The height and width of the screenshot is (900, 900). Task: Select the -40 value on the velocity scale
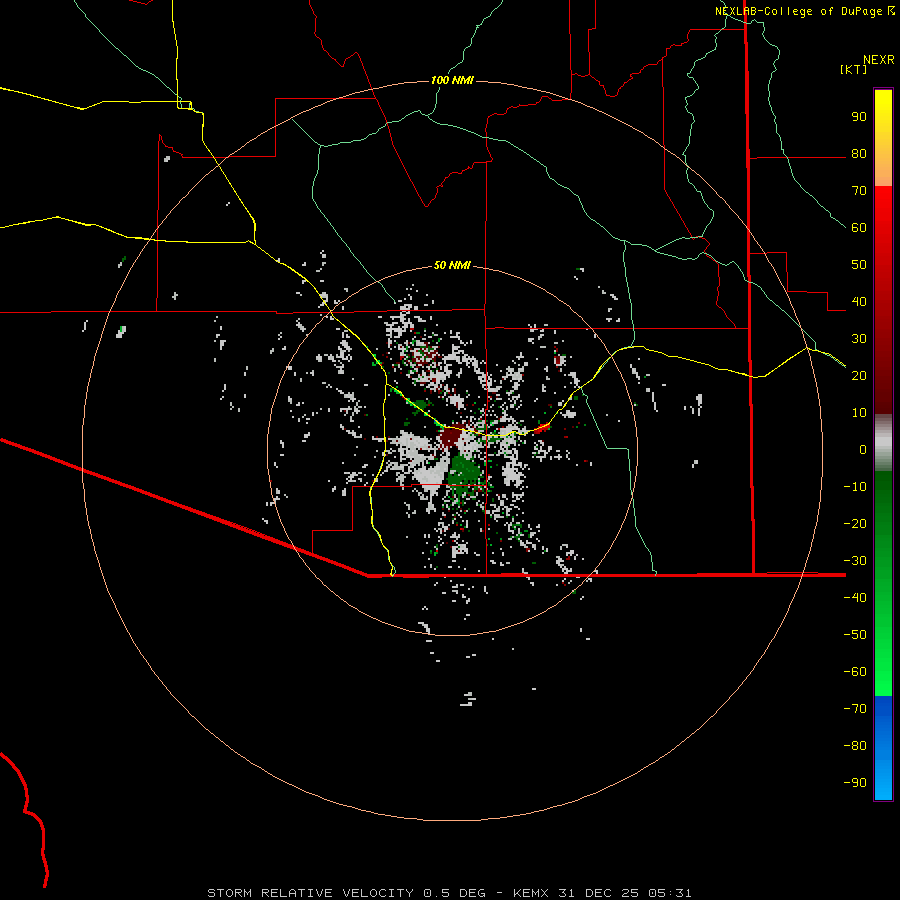coord(855,598)
